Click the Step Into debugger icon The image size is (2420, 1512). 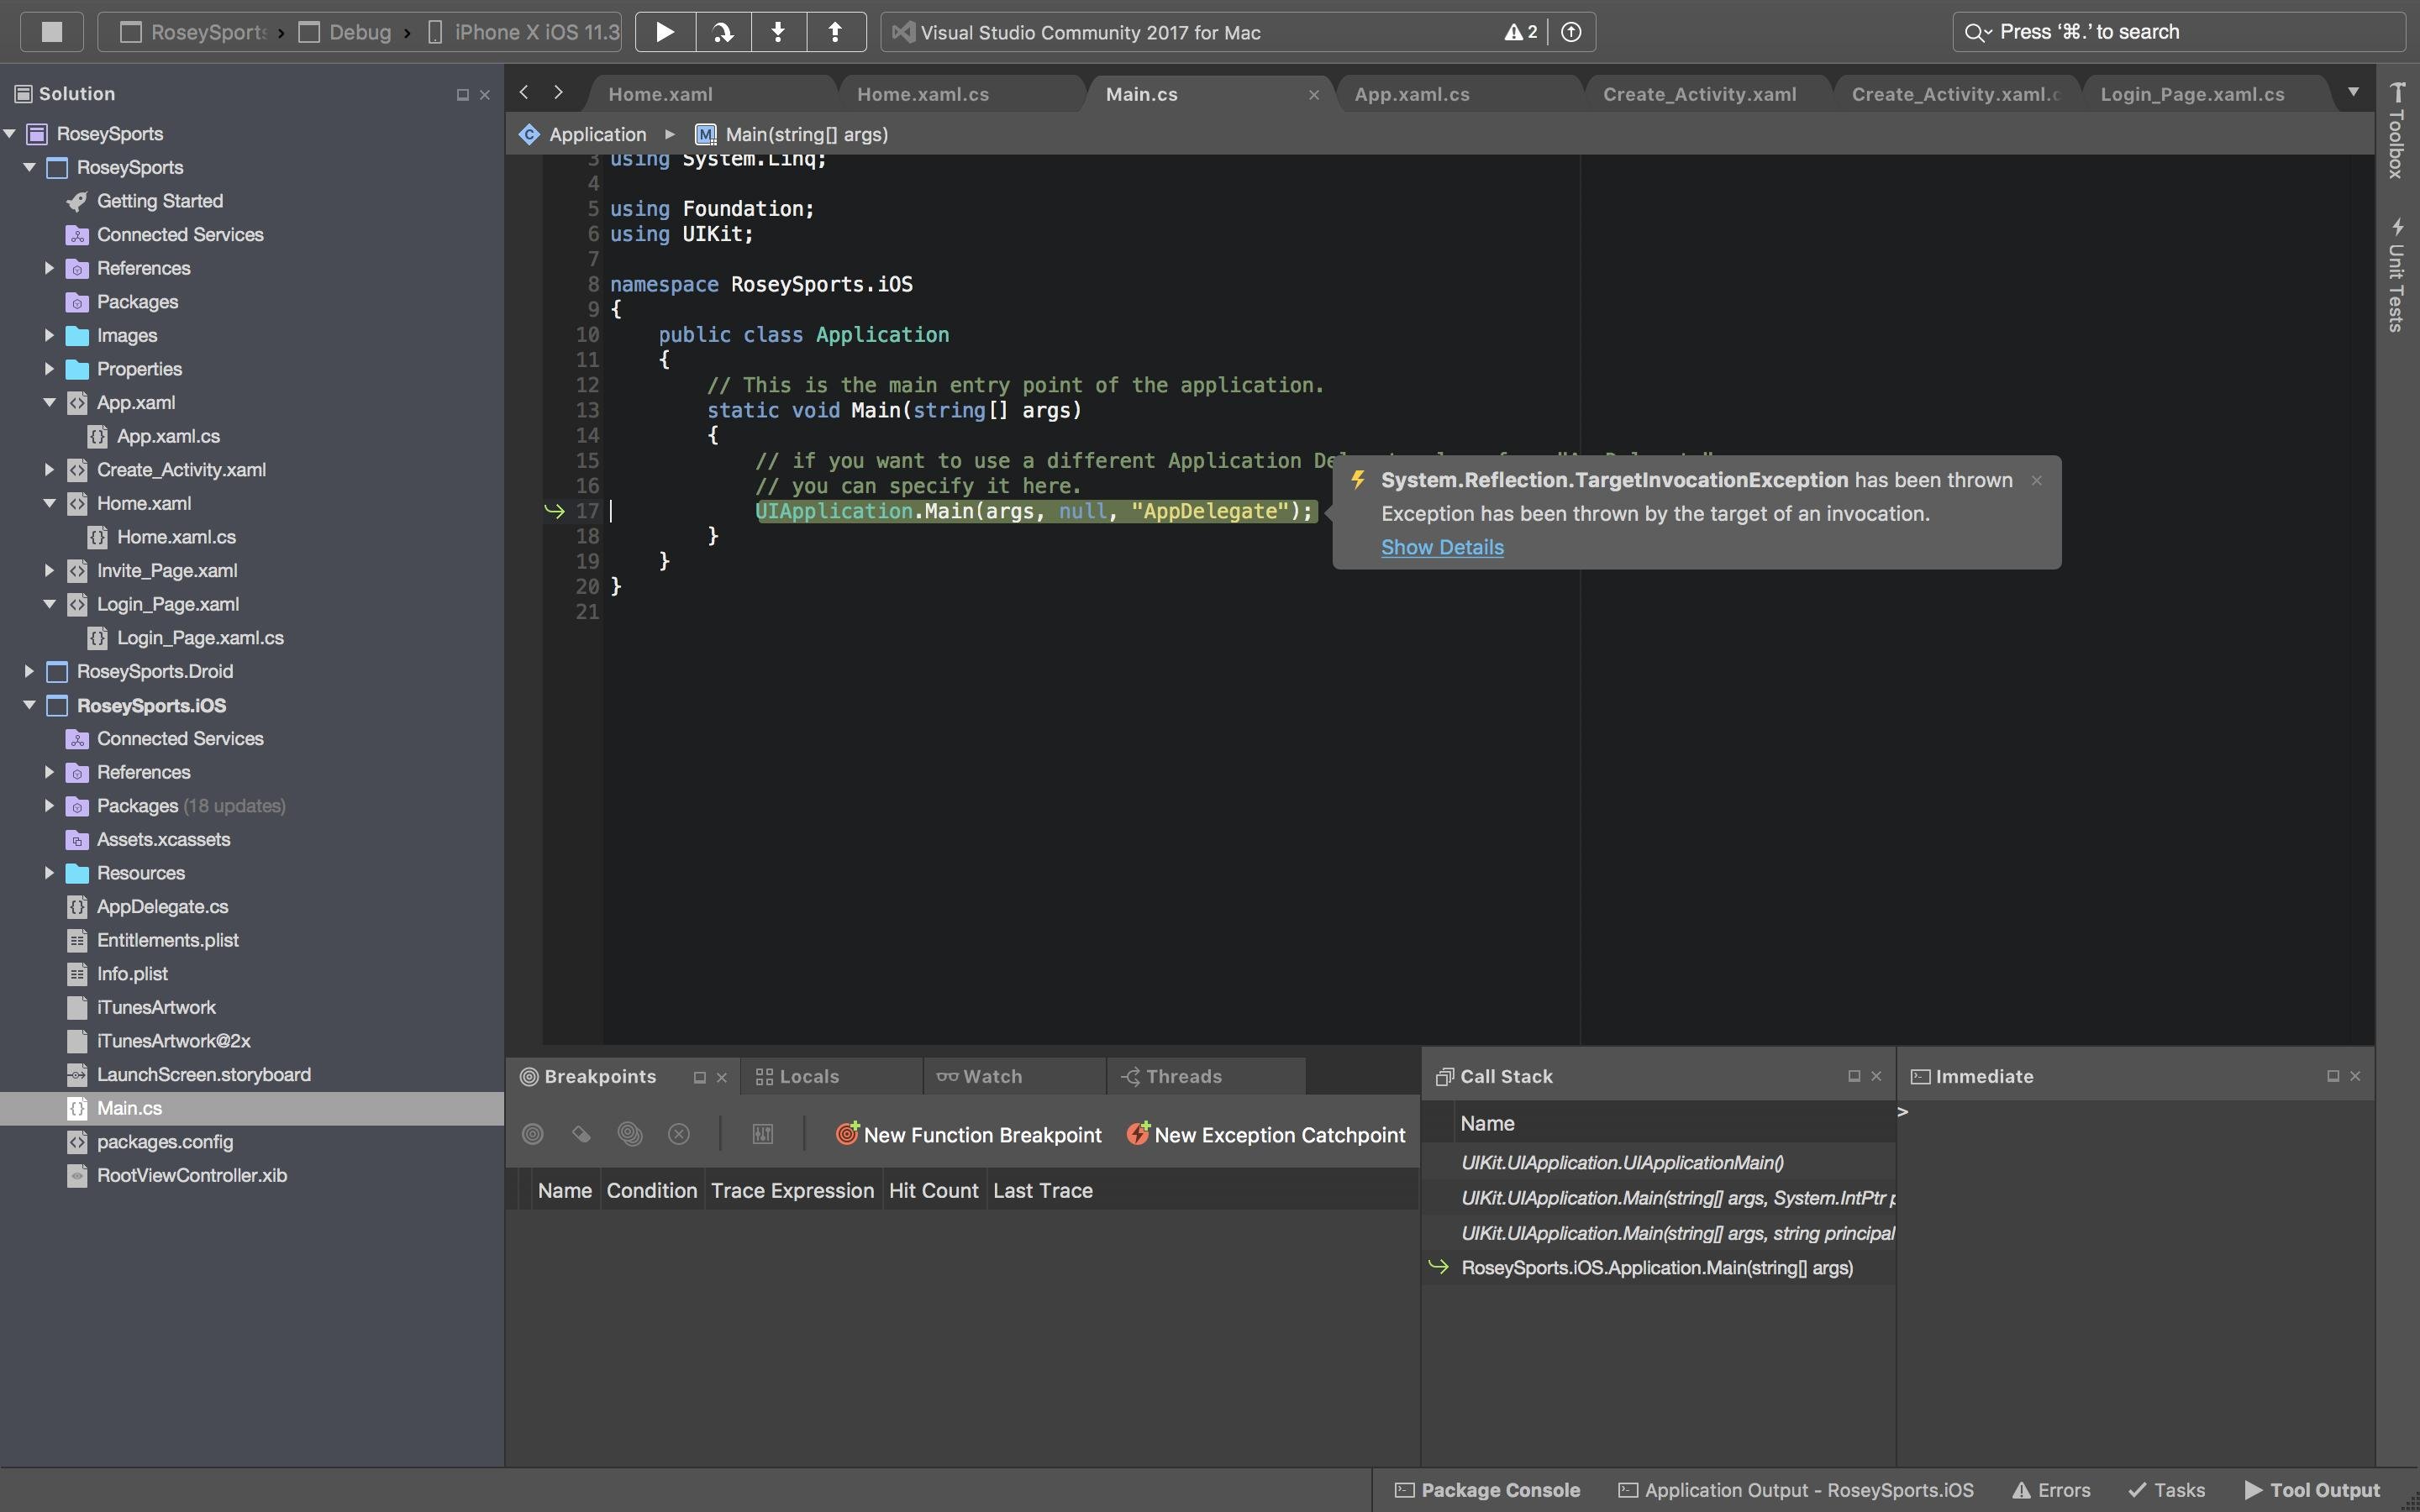[x=778, y=32]
